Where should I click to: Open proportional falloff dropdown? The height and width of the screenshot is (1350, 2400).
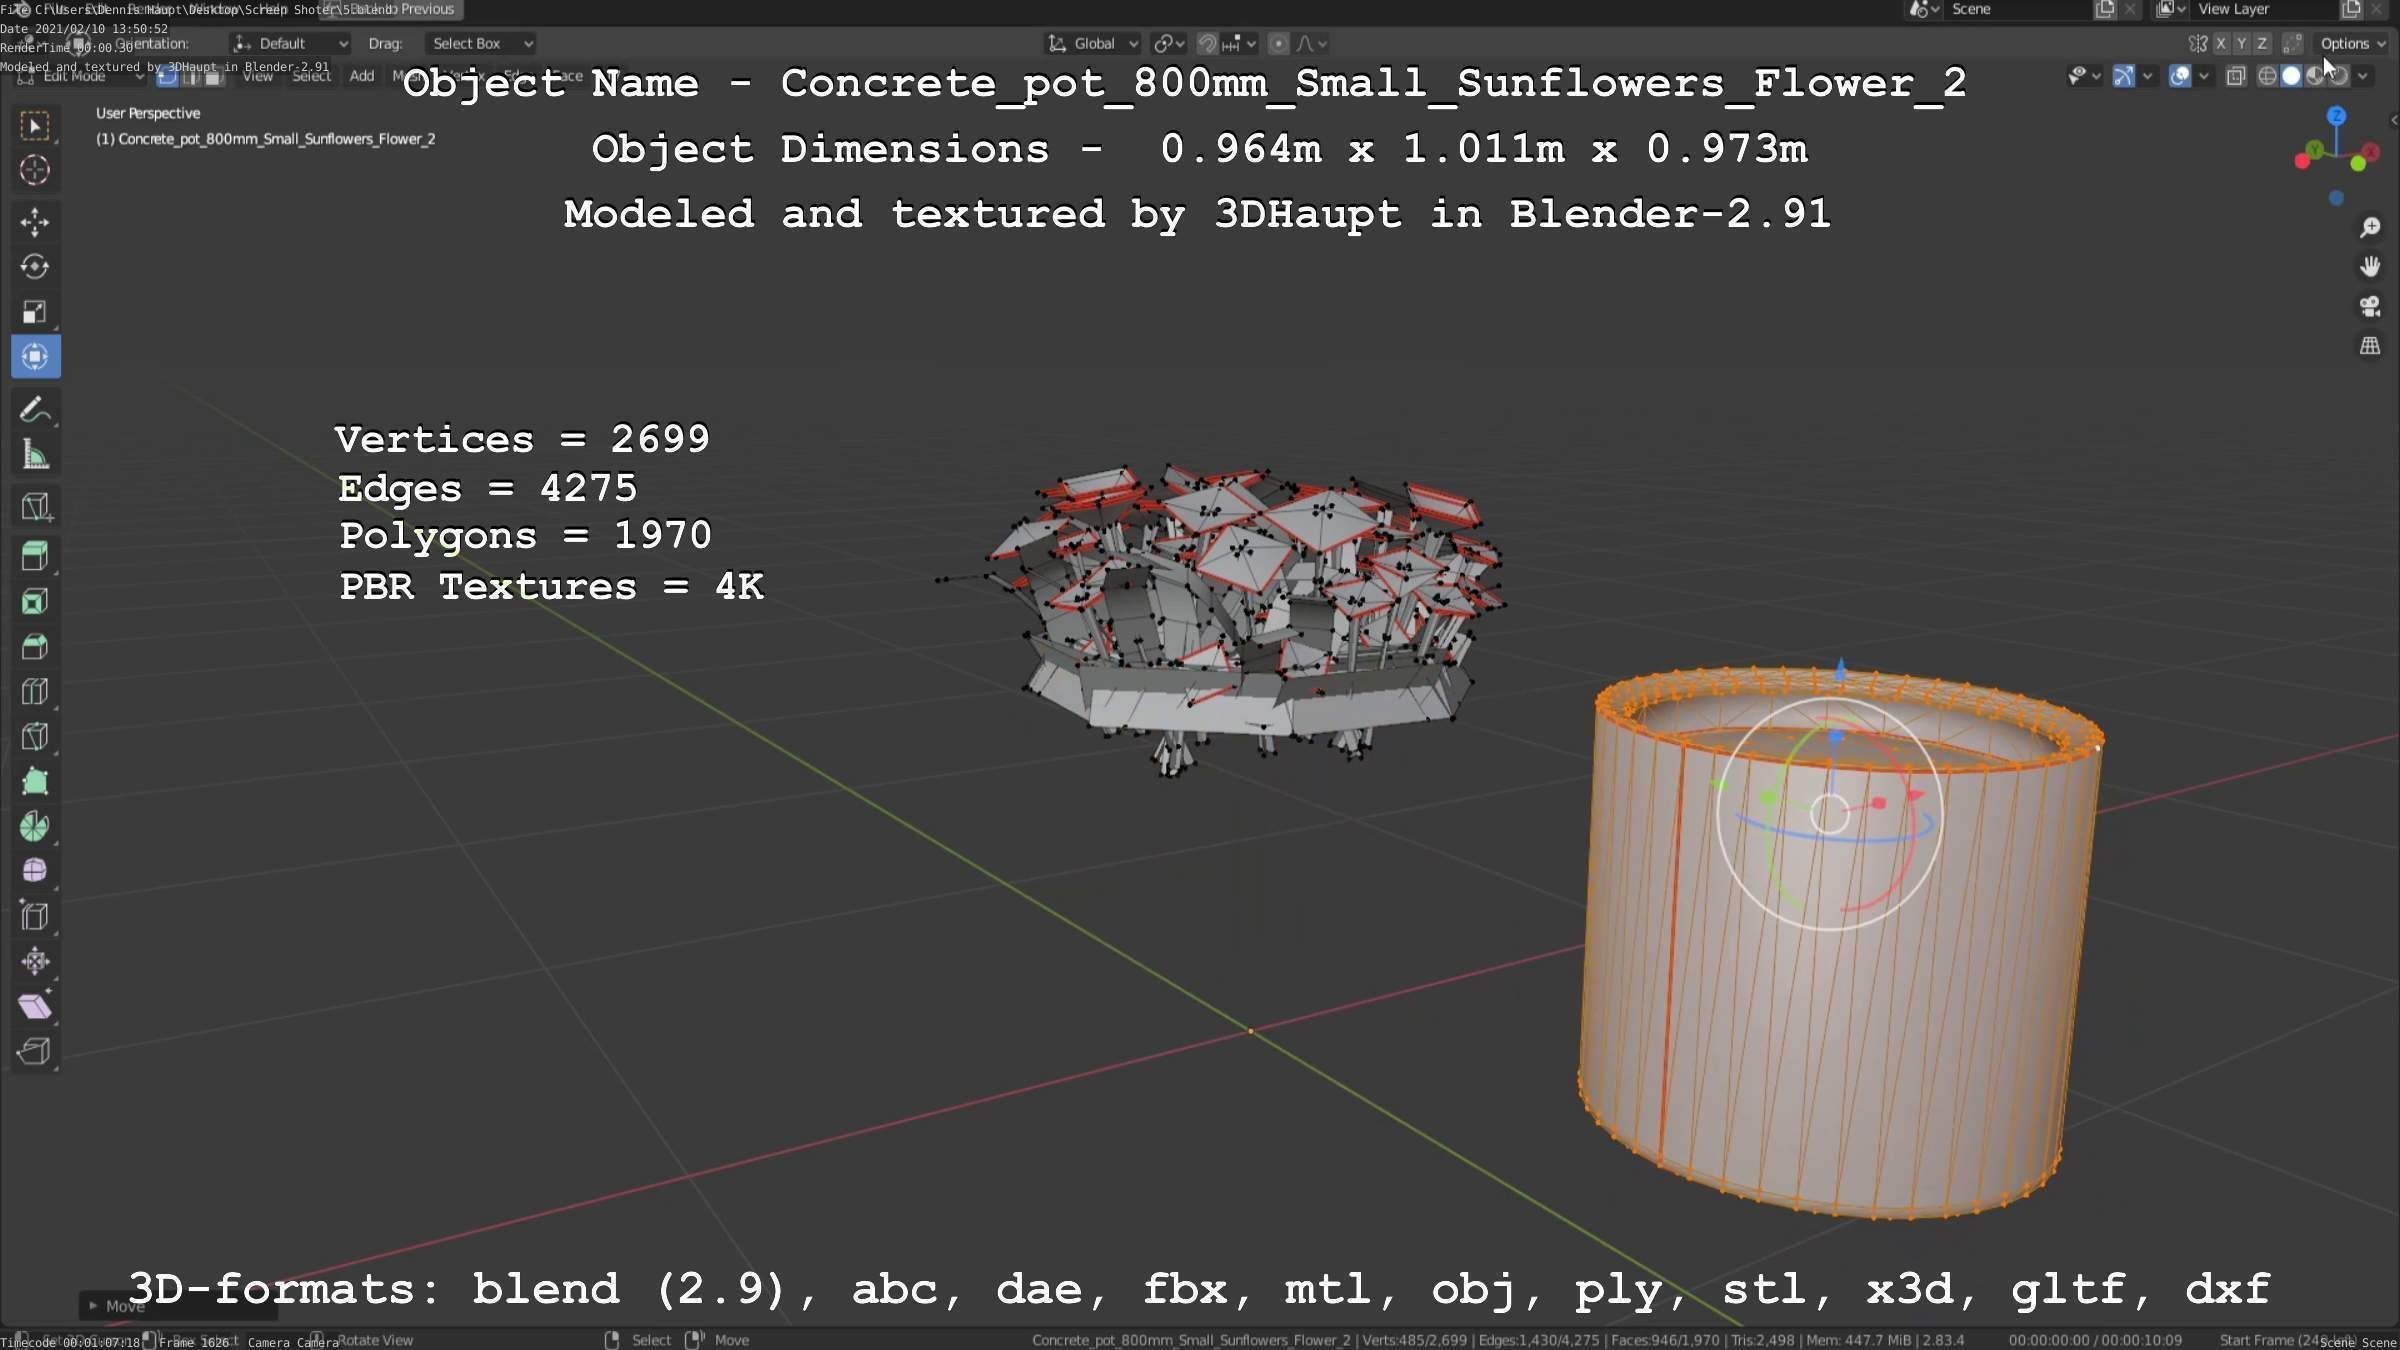[x=1312, y=44]
